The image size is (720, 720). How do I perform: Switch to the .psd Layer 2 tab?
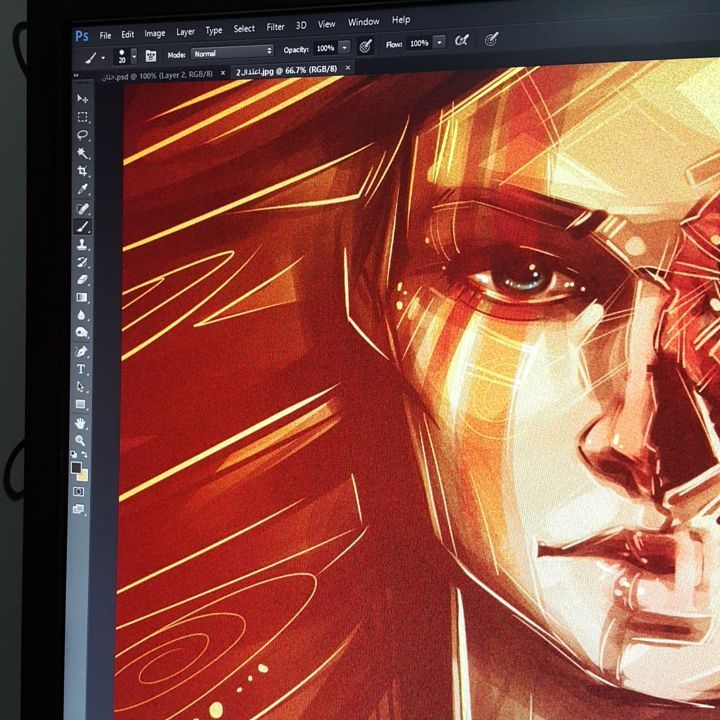pyautogui.click(x=158, y=76)
